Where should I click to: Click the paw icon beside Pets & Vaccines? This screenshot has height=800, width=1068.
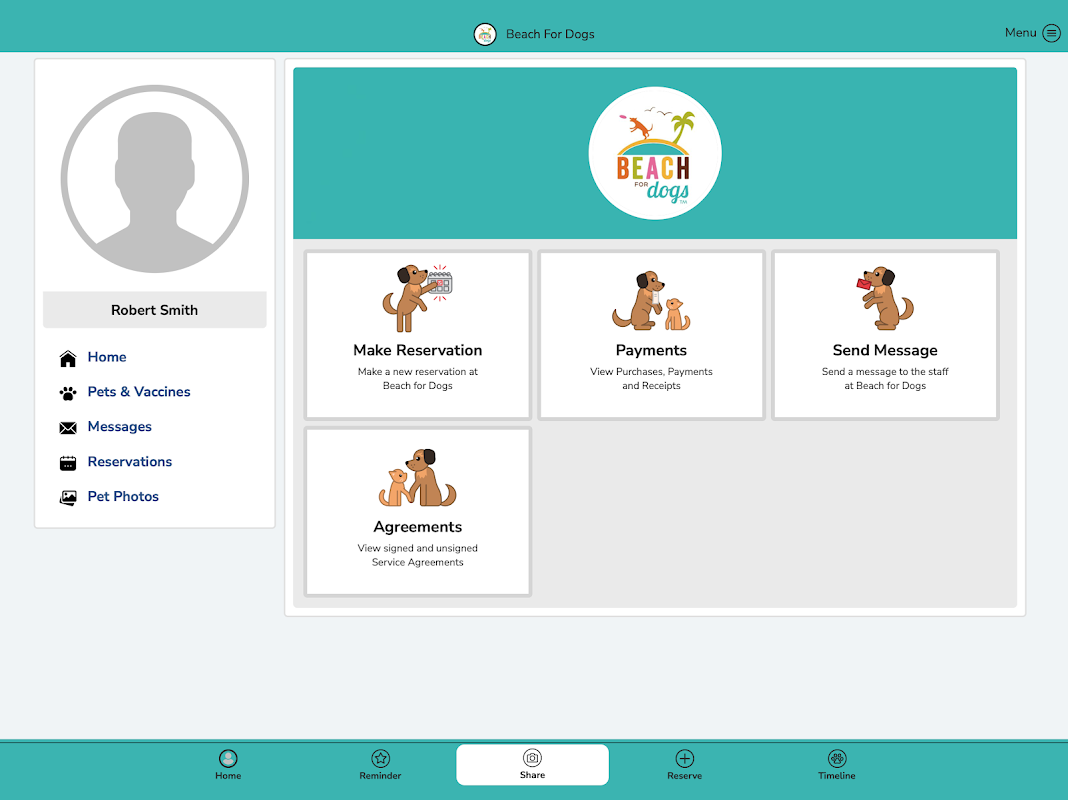tap(68, 393)
